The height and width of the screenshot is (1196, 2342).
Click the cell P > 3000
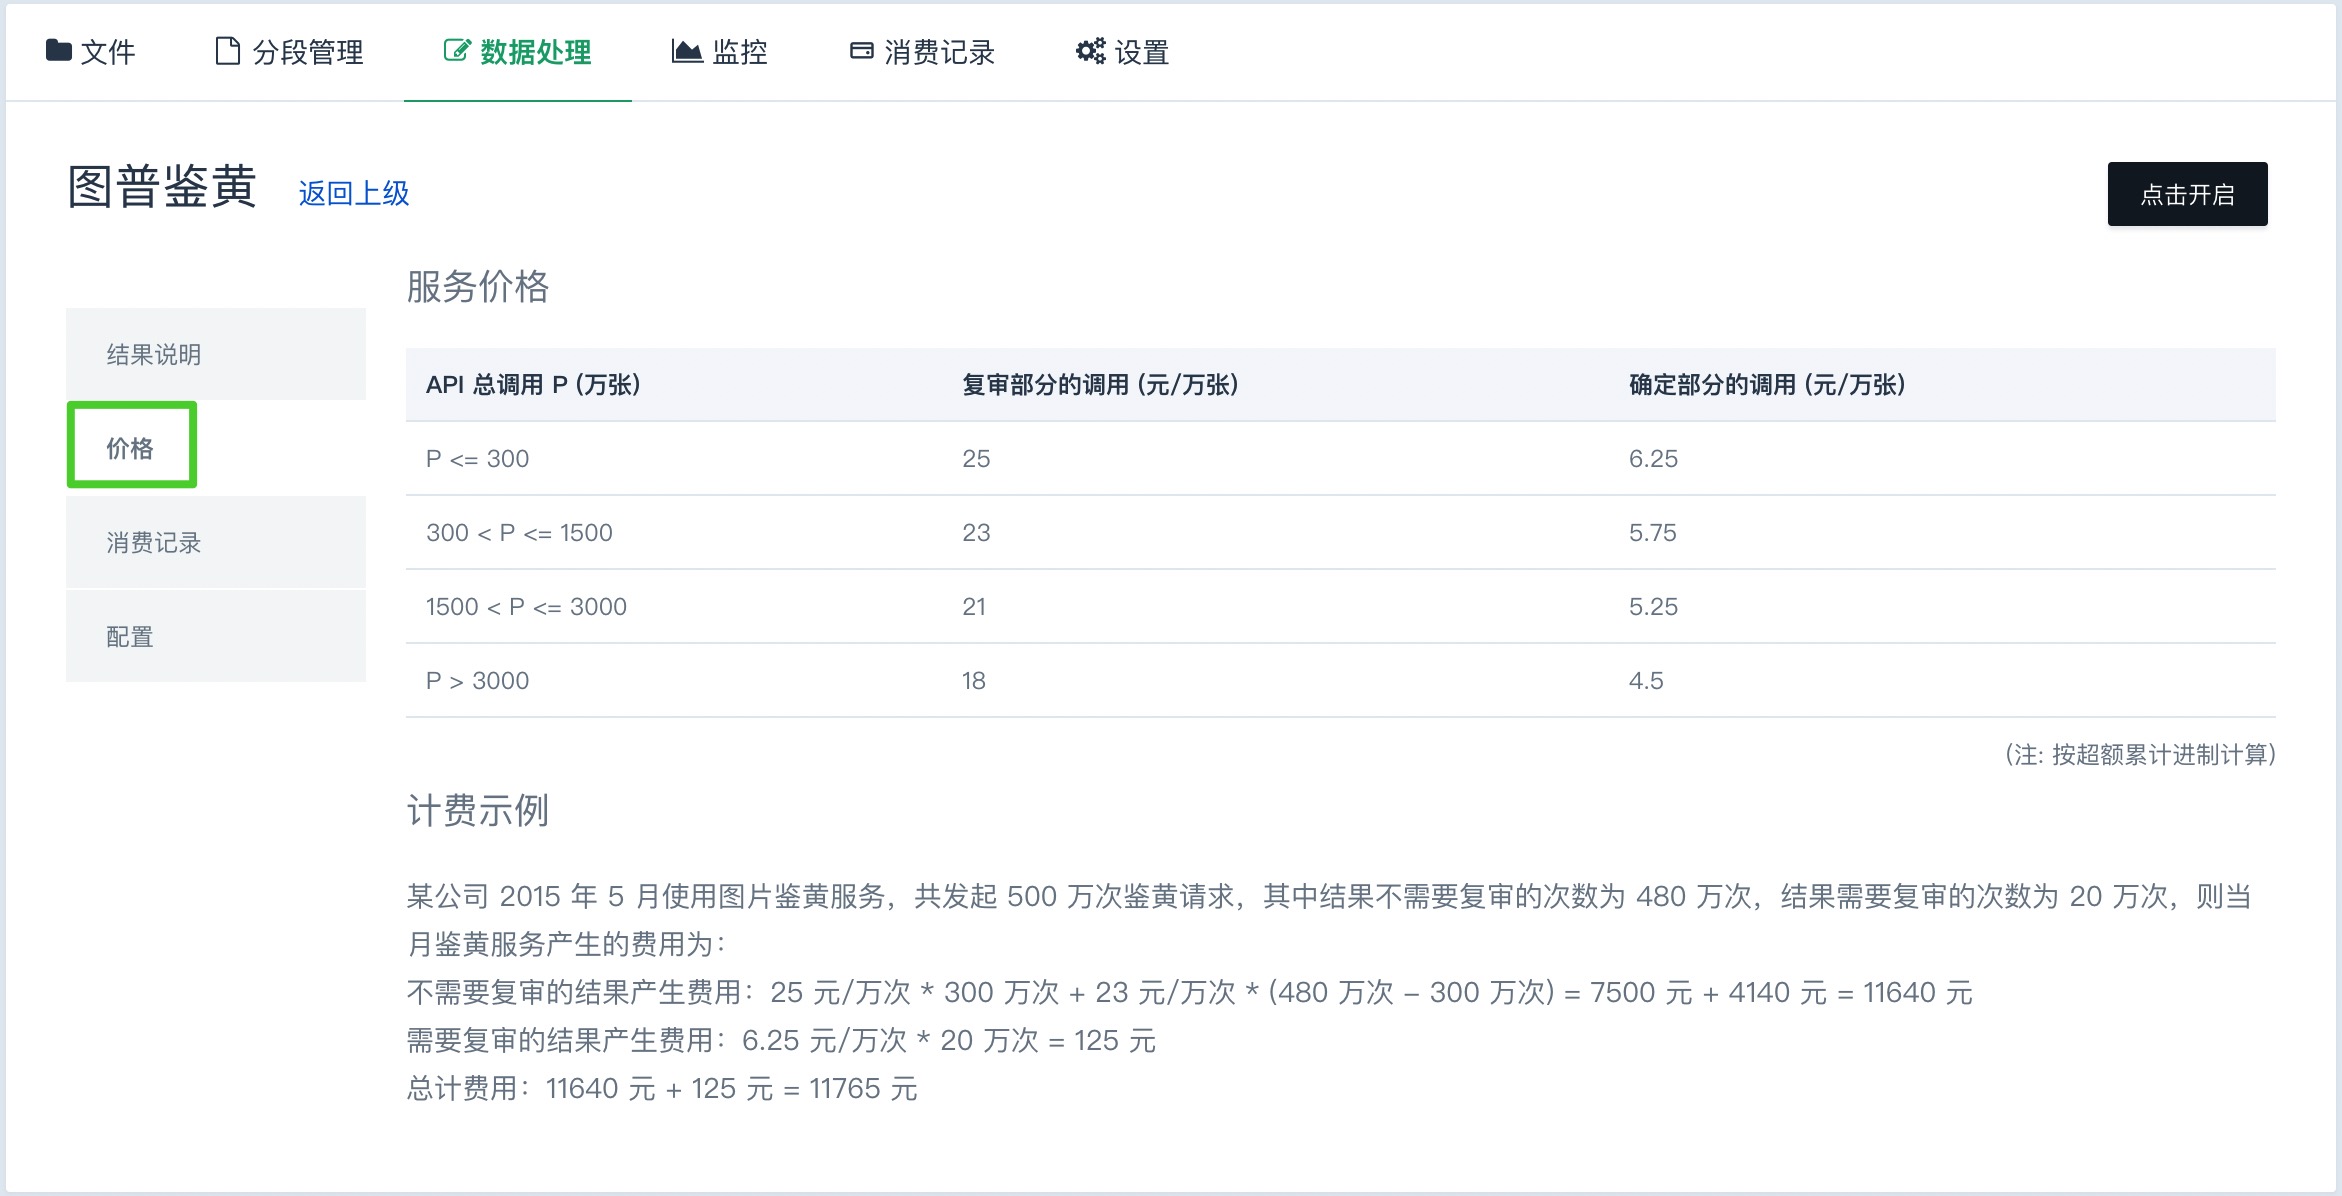point(477,681)
